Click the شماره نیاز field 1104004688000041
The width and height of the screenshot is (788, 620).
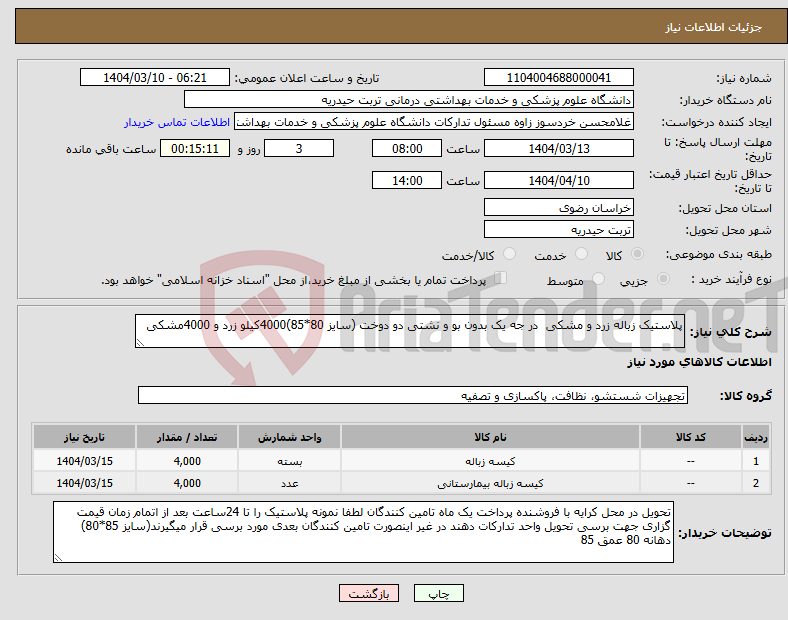point(558,77)
